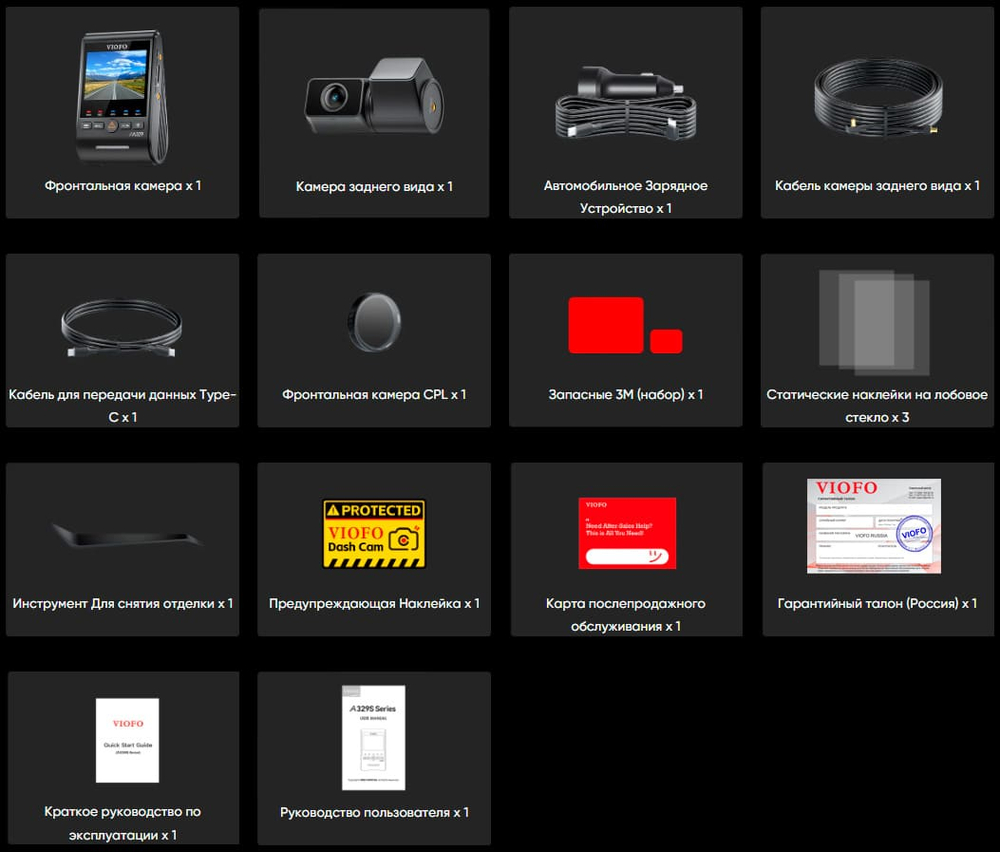Image resolution: width=1000 pixels, height=852 pixels.
Task: Click the car charger adapter image
Action: point(626,102)
